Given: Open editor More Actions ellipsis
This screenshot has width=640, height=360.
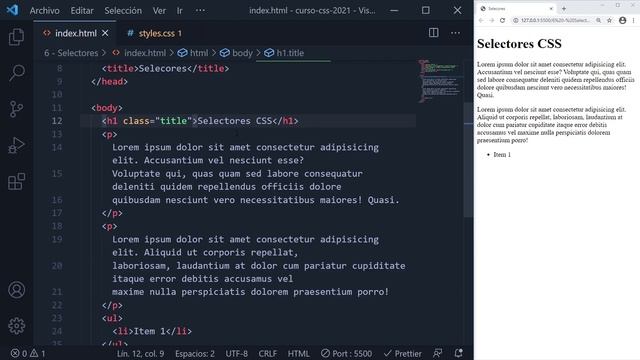Looking at the screenshot, I should coord(455,33).
